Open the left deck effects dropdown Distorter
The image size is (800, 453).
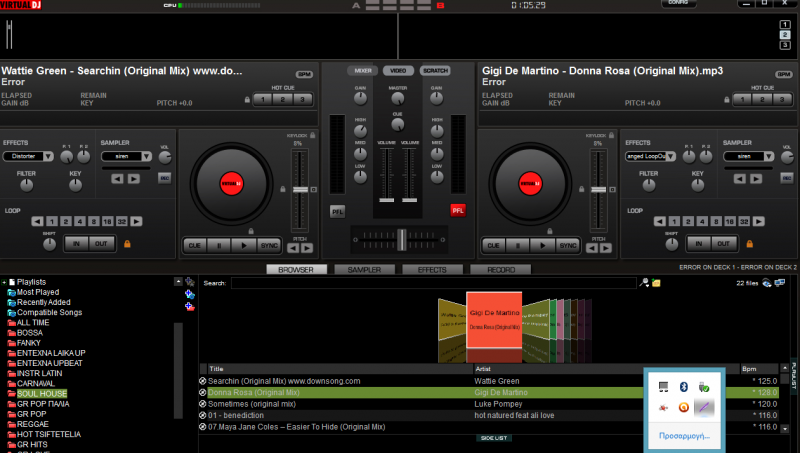[x=28, y=156]
